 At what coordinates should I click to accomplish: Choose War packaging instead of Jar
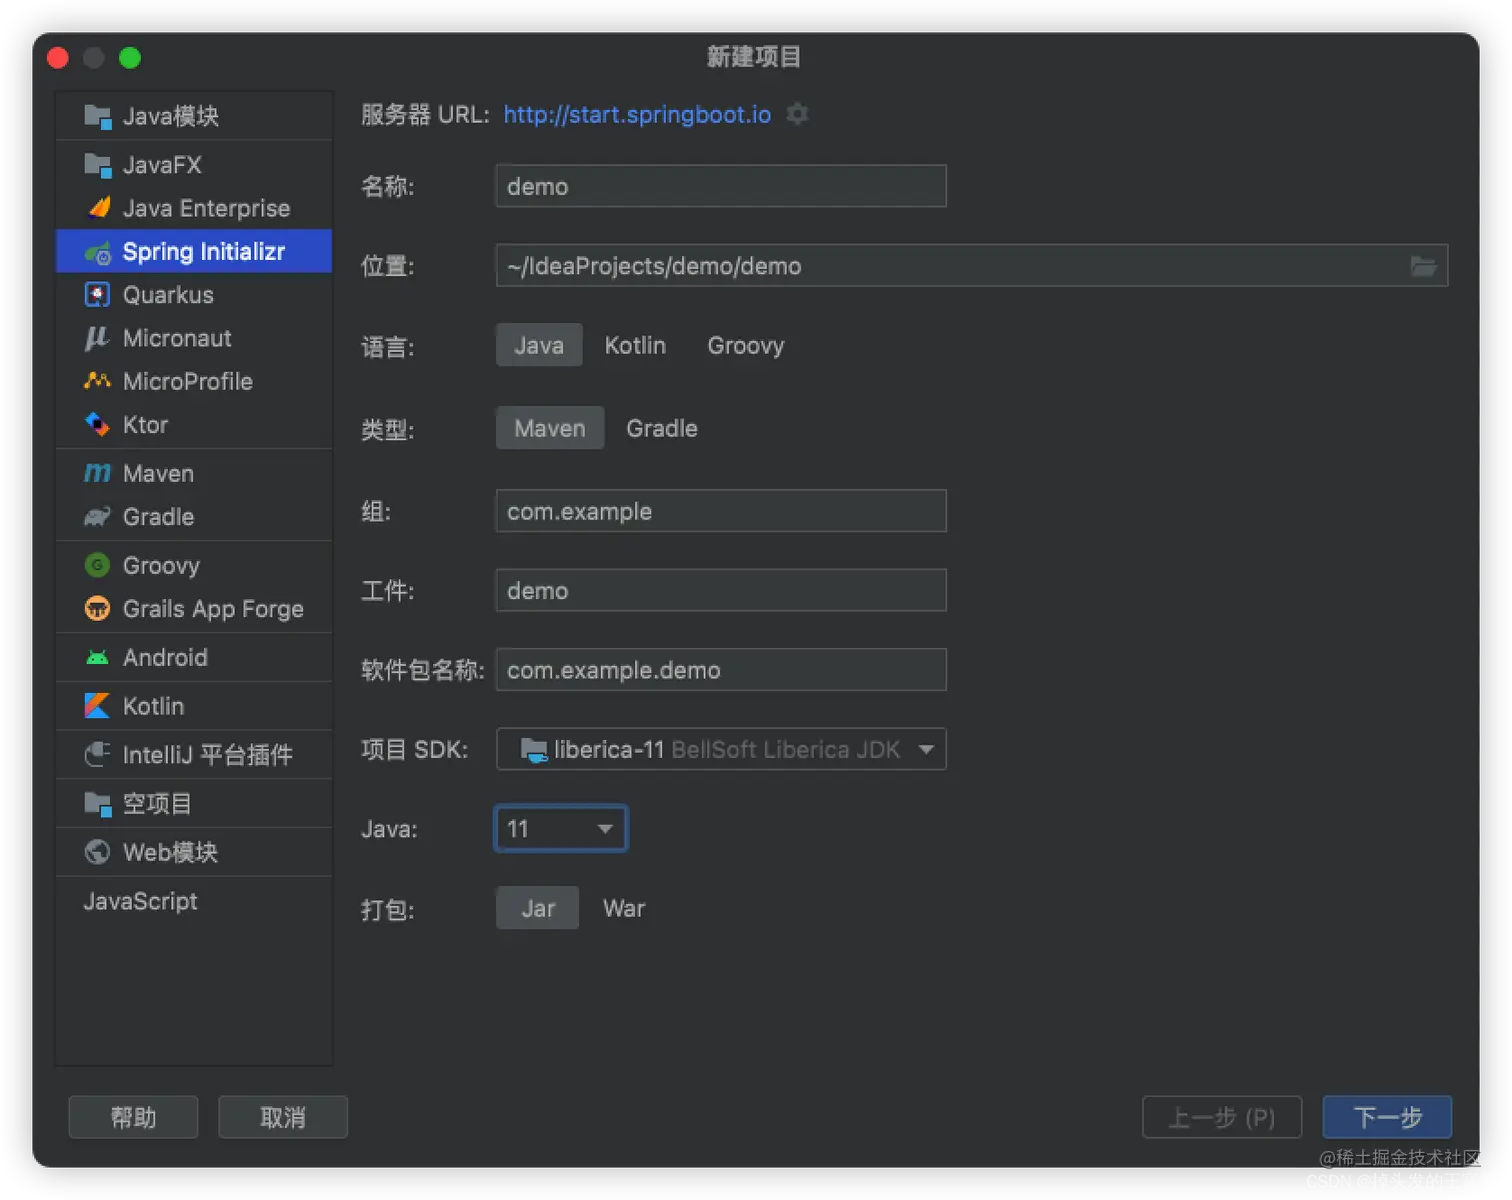[623, 908]
